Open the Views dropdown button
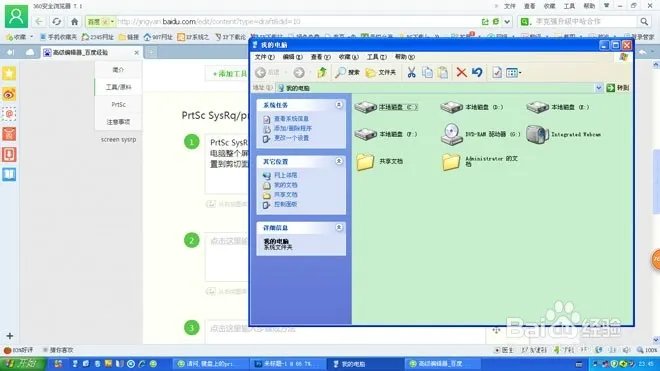660x371 pixels. pos(514,72)
